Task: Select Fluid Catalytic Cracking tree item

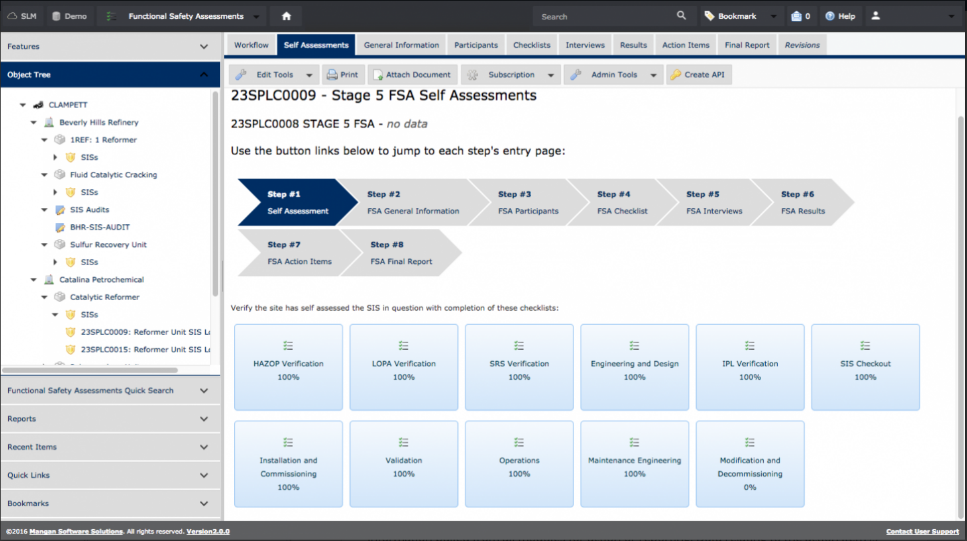Action: (113, 175)
